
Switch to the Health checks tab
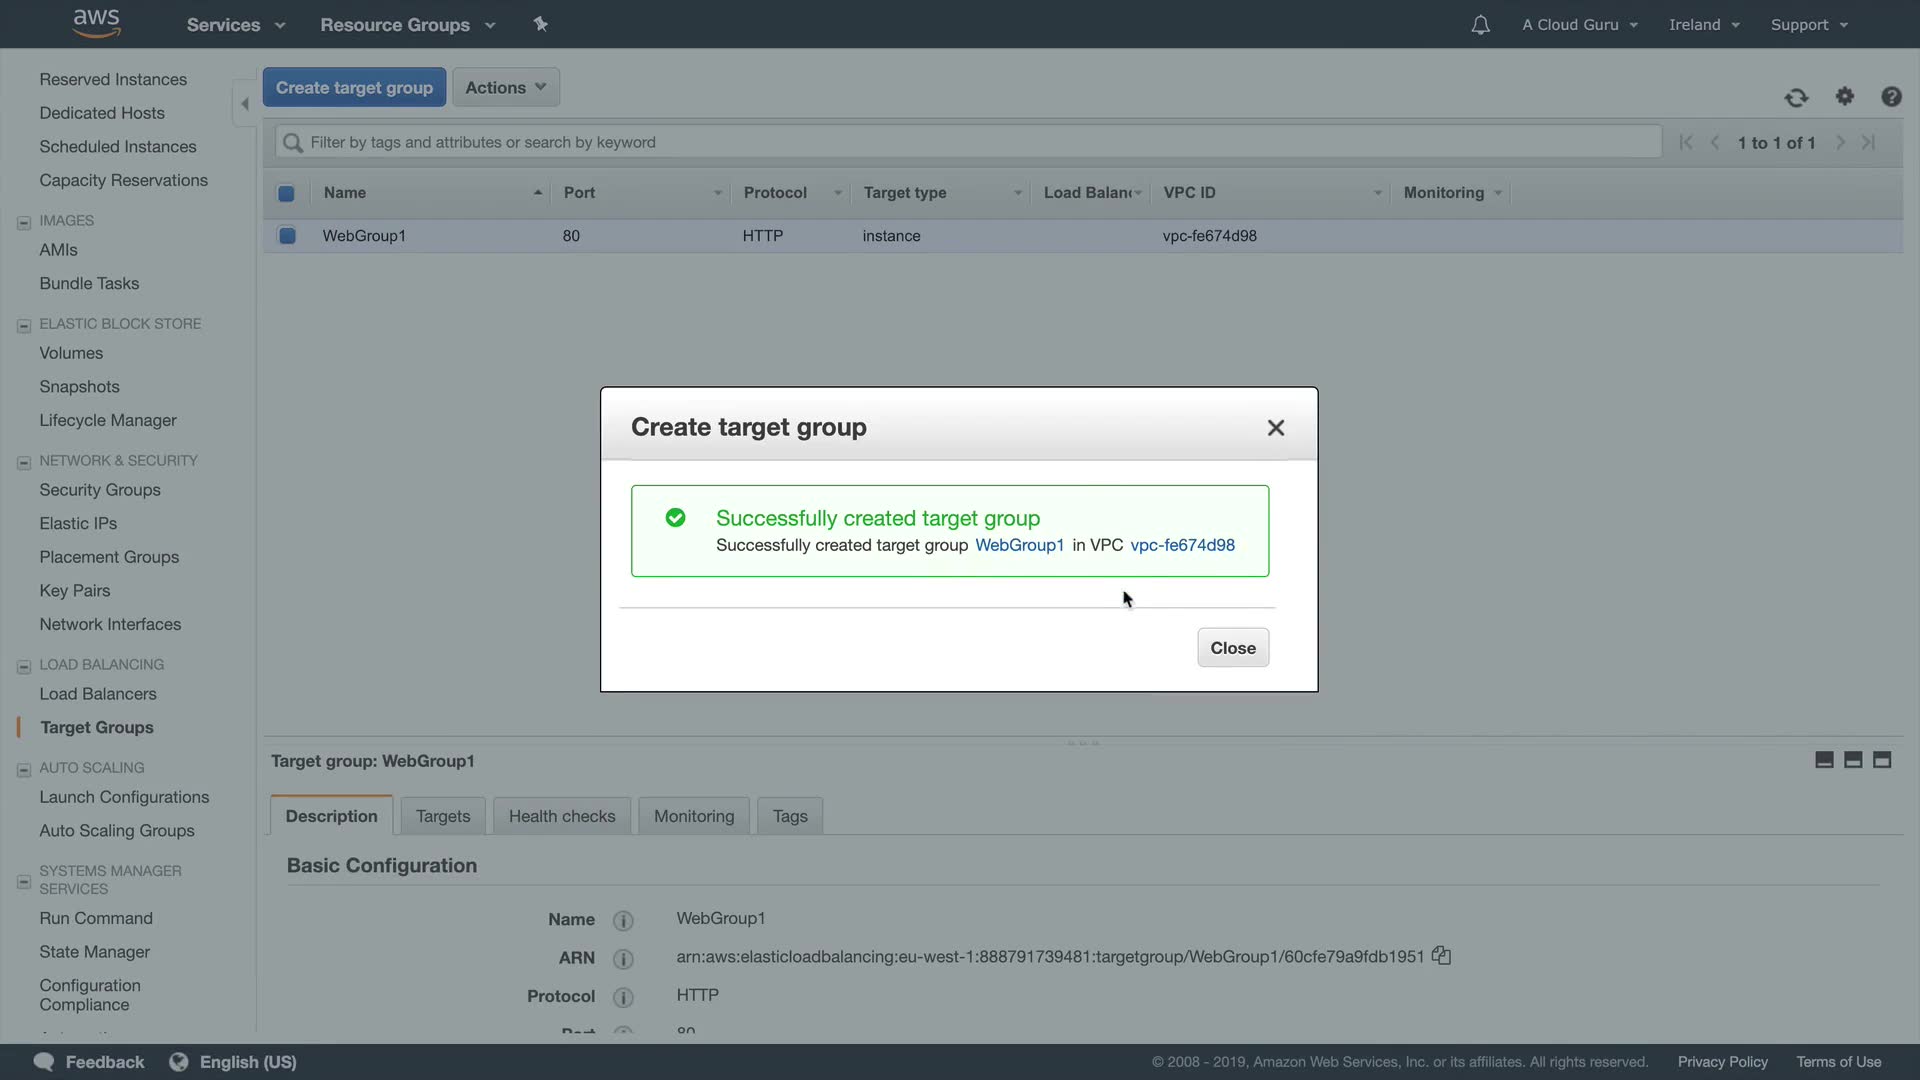[561, 816]
